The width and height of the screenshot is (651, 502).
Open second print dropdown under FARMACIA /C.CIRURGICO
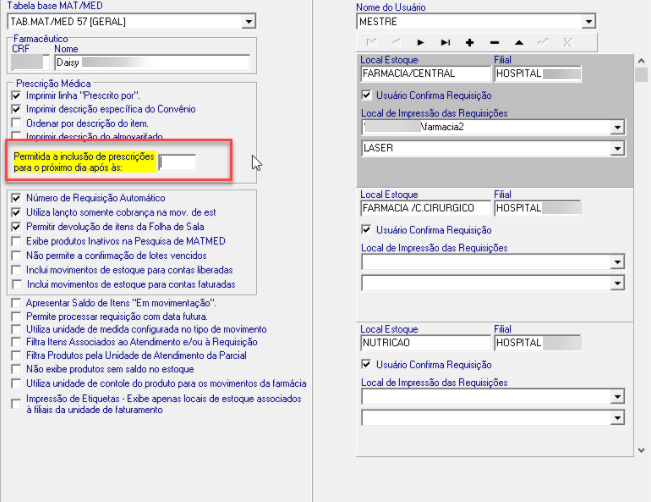pos(617,283)
